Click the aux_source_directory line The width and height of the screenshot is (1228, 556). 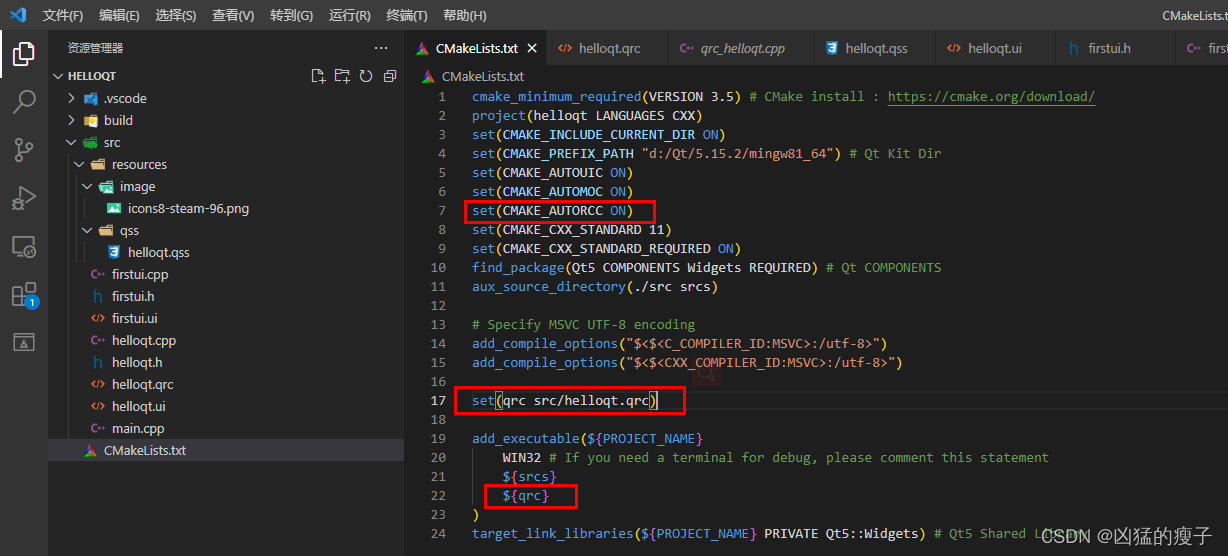(595, 286)
